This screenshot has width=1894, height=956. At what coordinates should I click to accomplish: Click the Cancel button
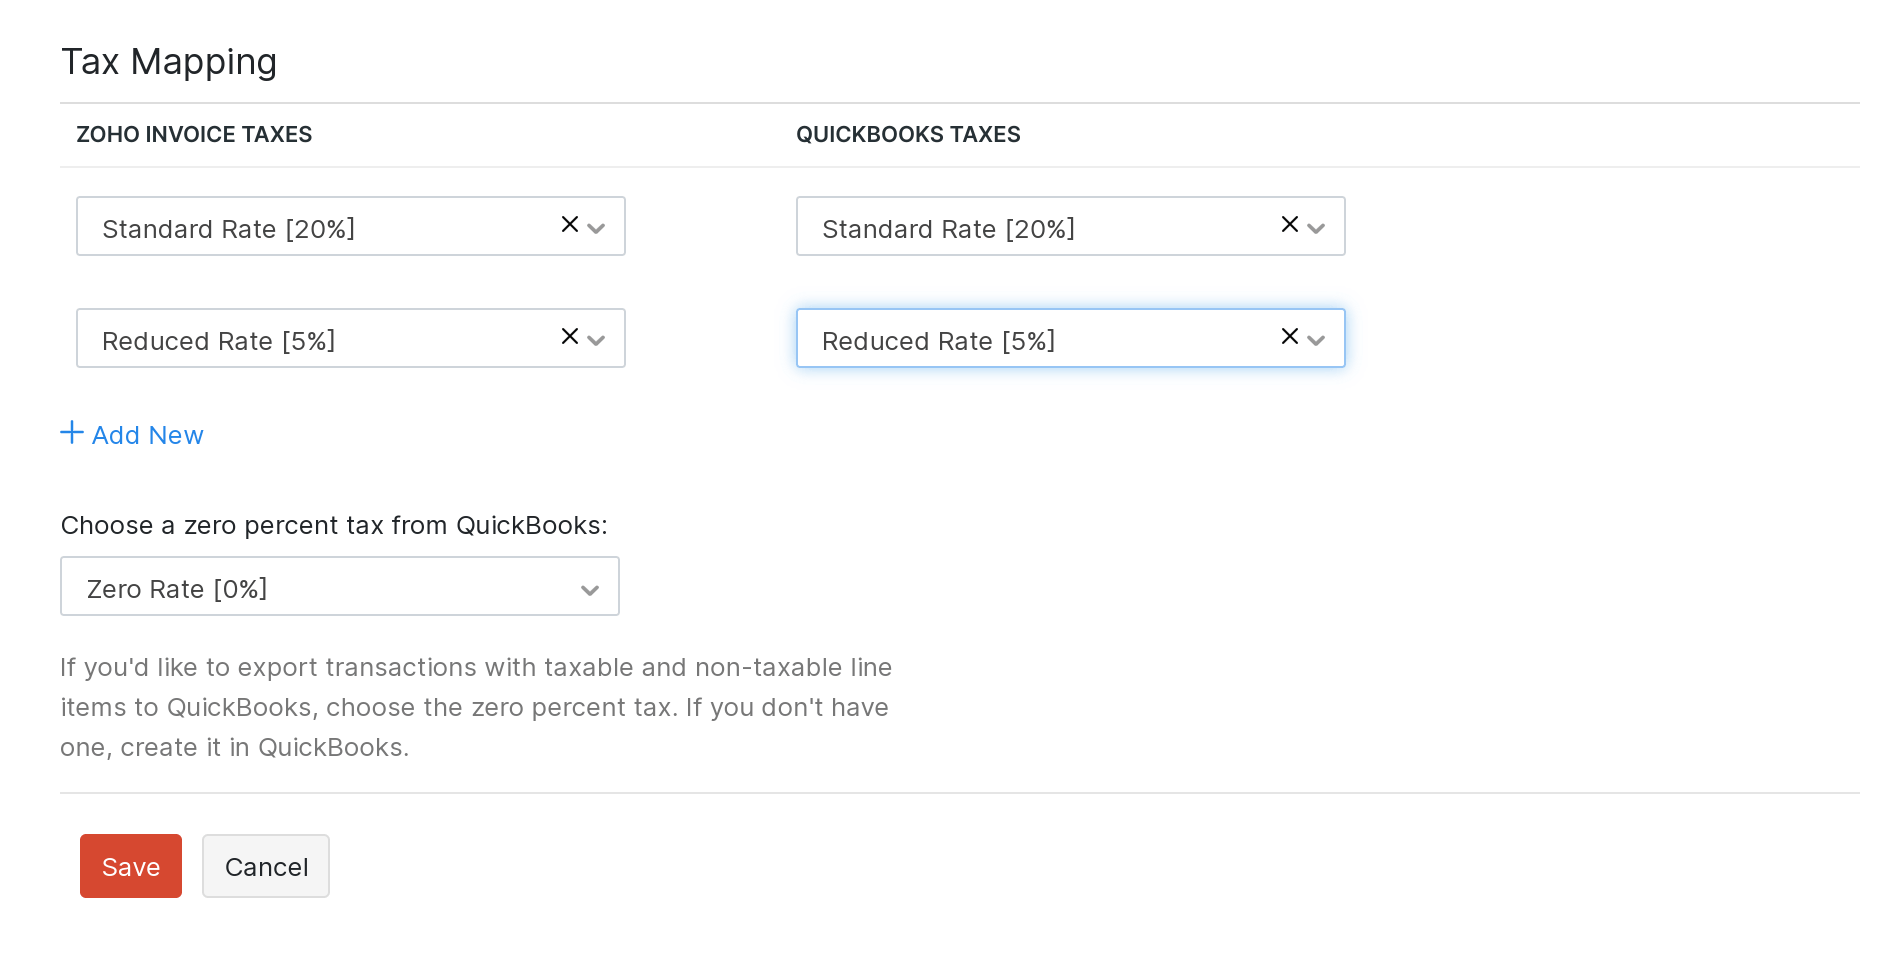pos(265,866)
